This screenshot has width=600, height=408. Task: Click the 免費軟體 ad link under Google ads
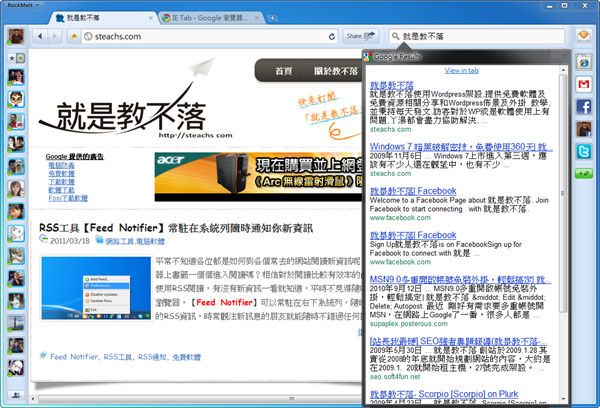coord(62,173)
